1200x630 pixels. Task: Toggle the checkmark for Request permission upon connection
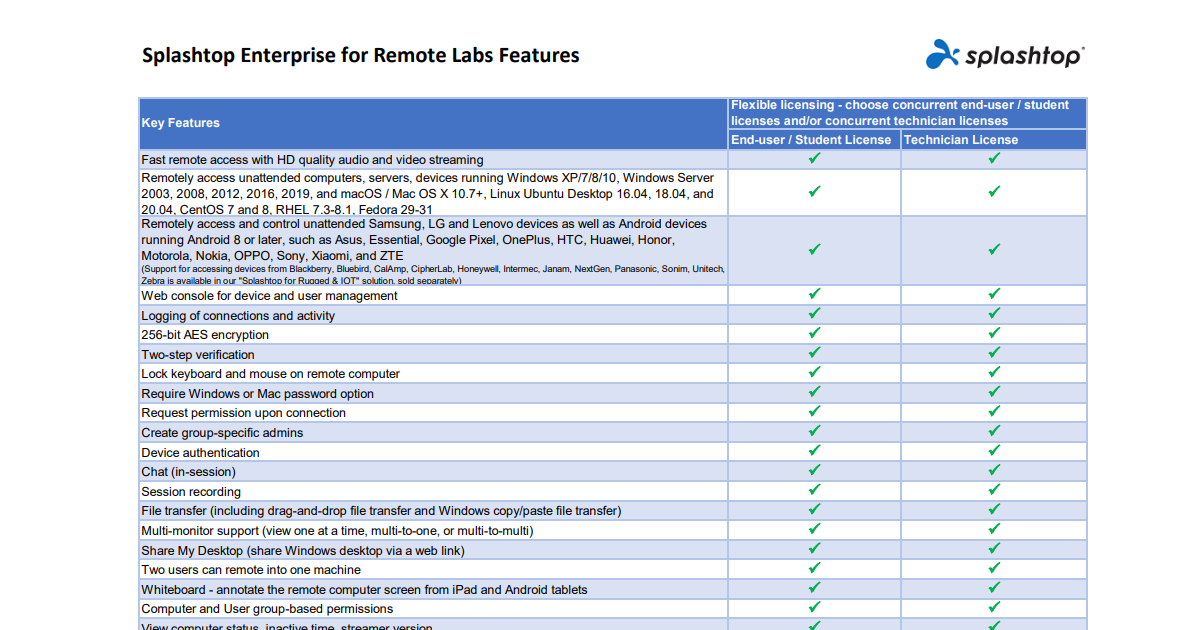click(814, 412)
